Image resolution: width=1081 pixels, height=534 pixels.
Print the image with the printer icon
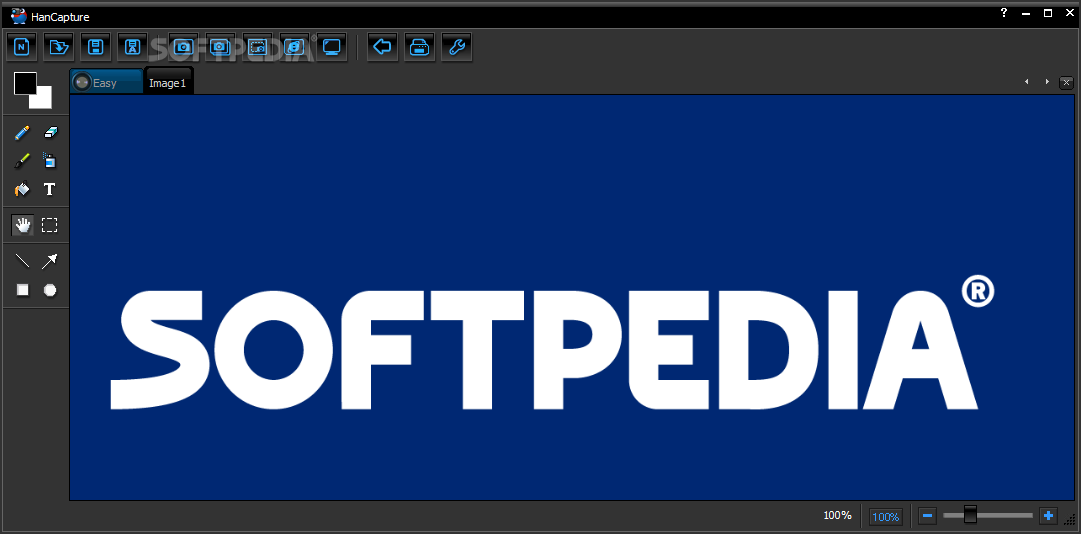(419, 47)
